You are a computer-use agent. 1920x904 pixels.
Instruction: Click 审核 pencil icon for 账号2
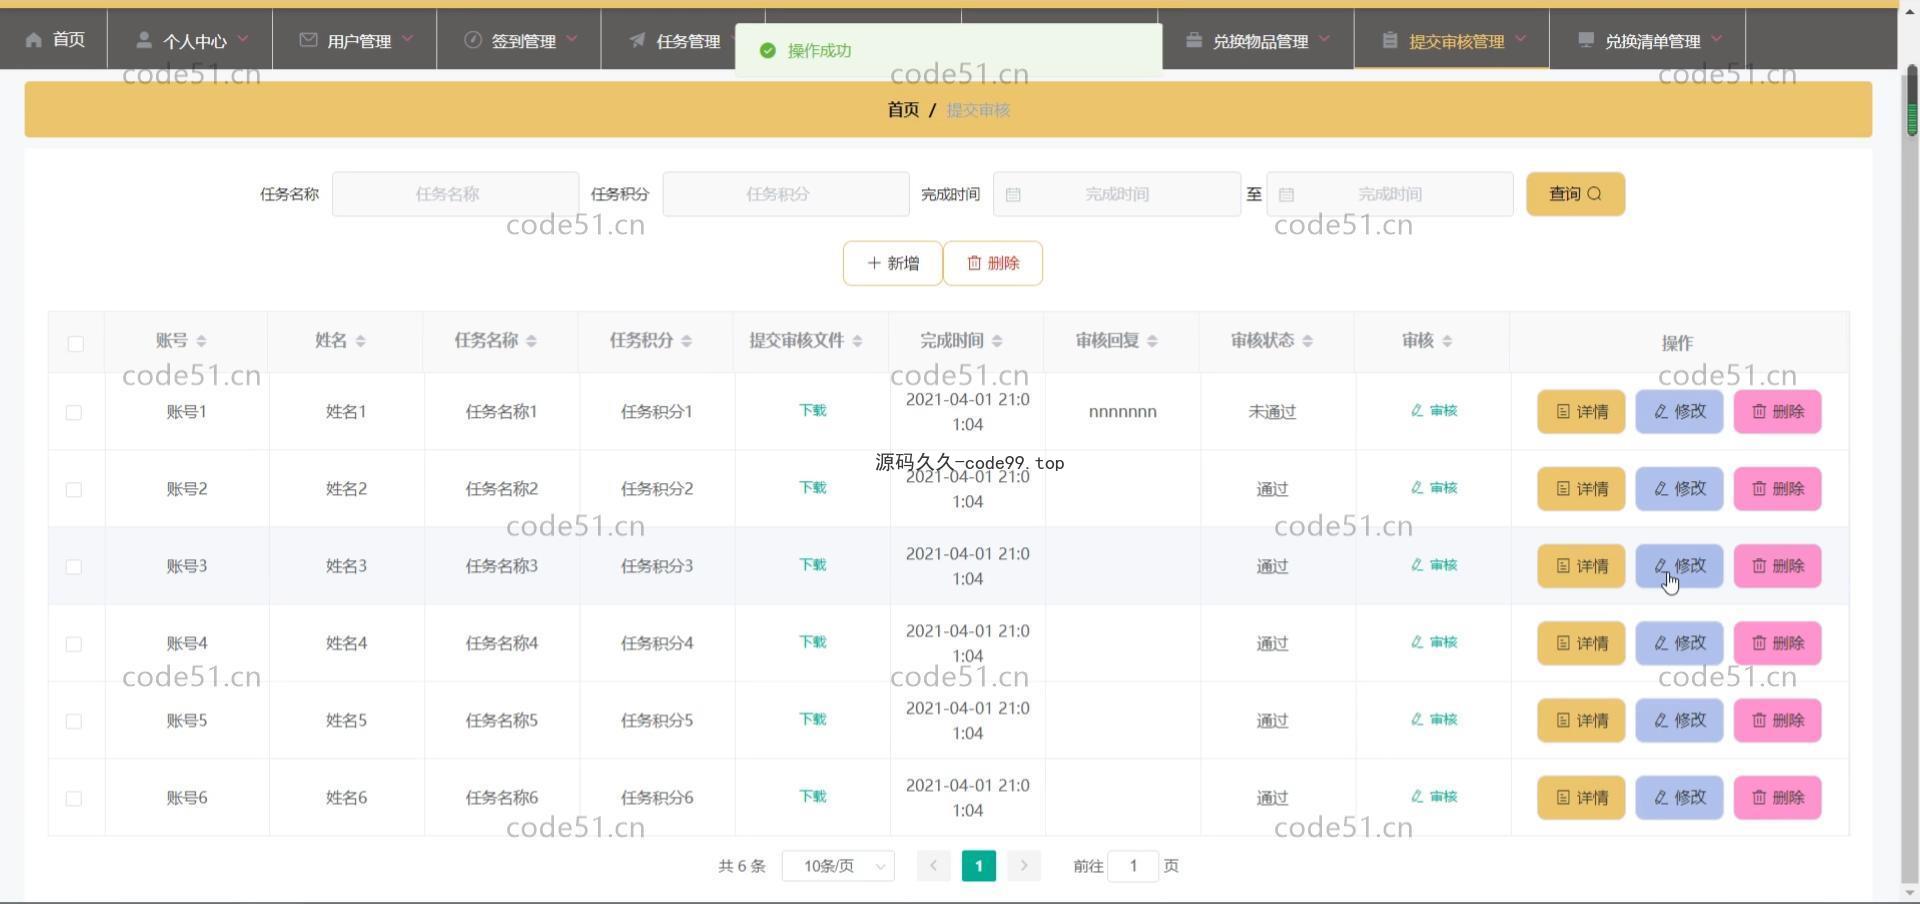tap(1417, 487)
